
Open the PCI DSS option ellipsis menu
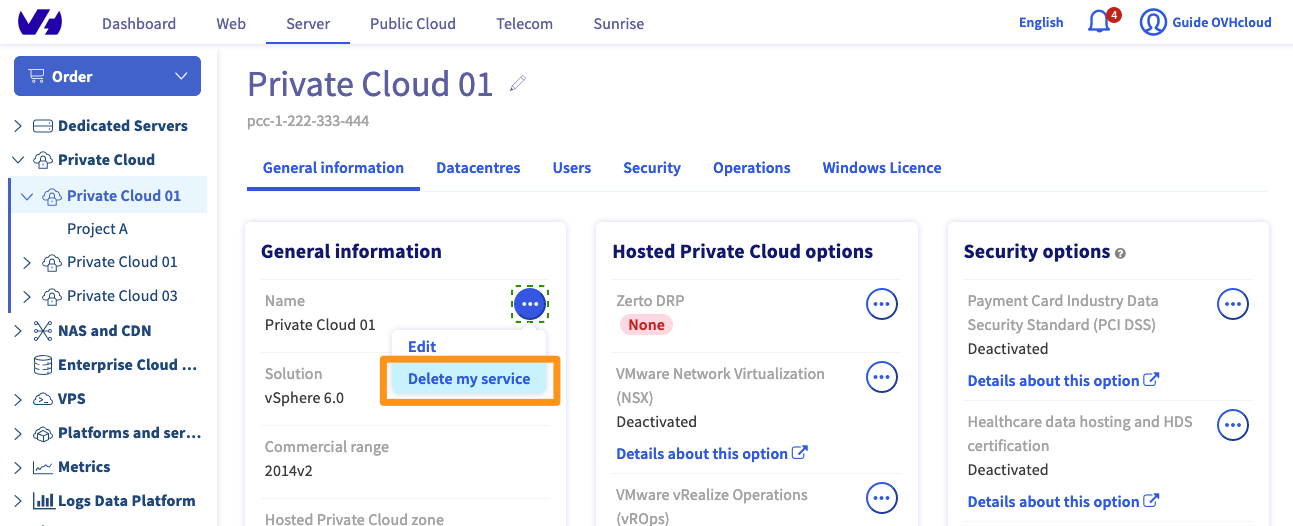[1233, 304]
